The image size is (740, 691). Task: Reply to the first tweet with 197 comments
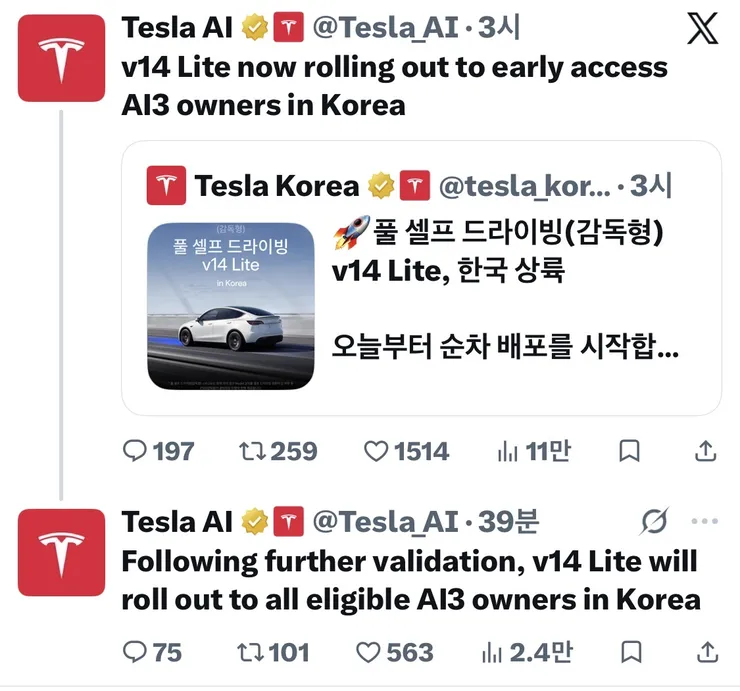pos(159,451)
